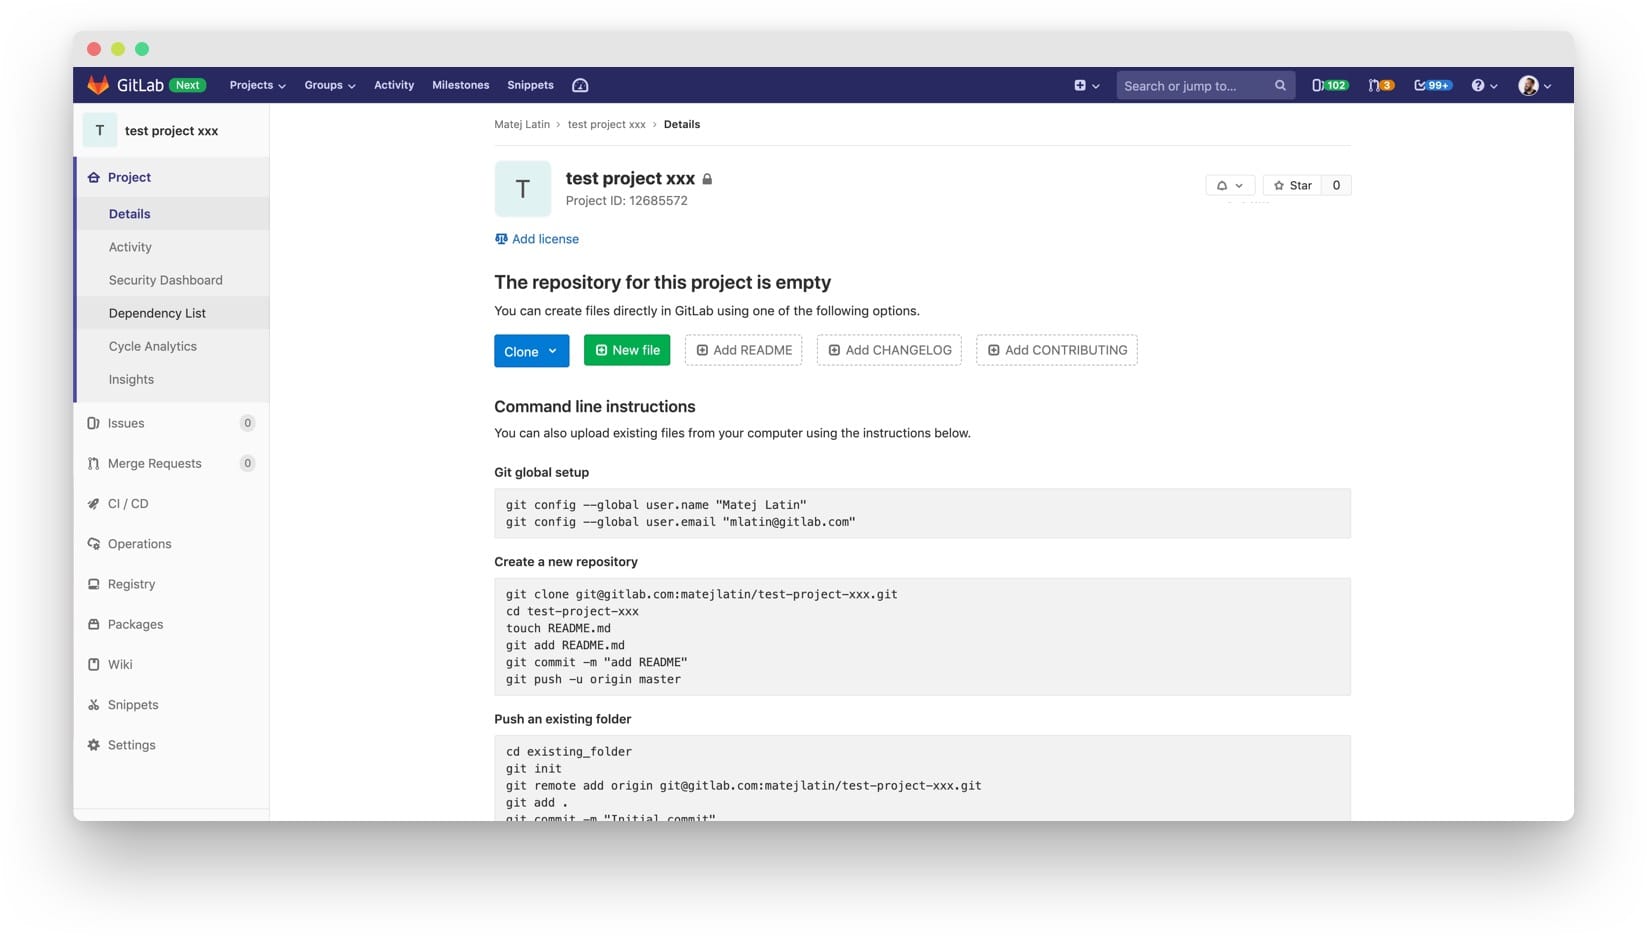Click the Registry sidebar icon
The width and height of the screenshot is (1647, 936).
coord(93,584)
